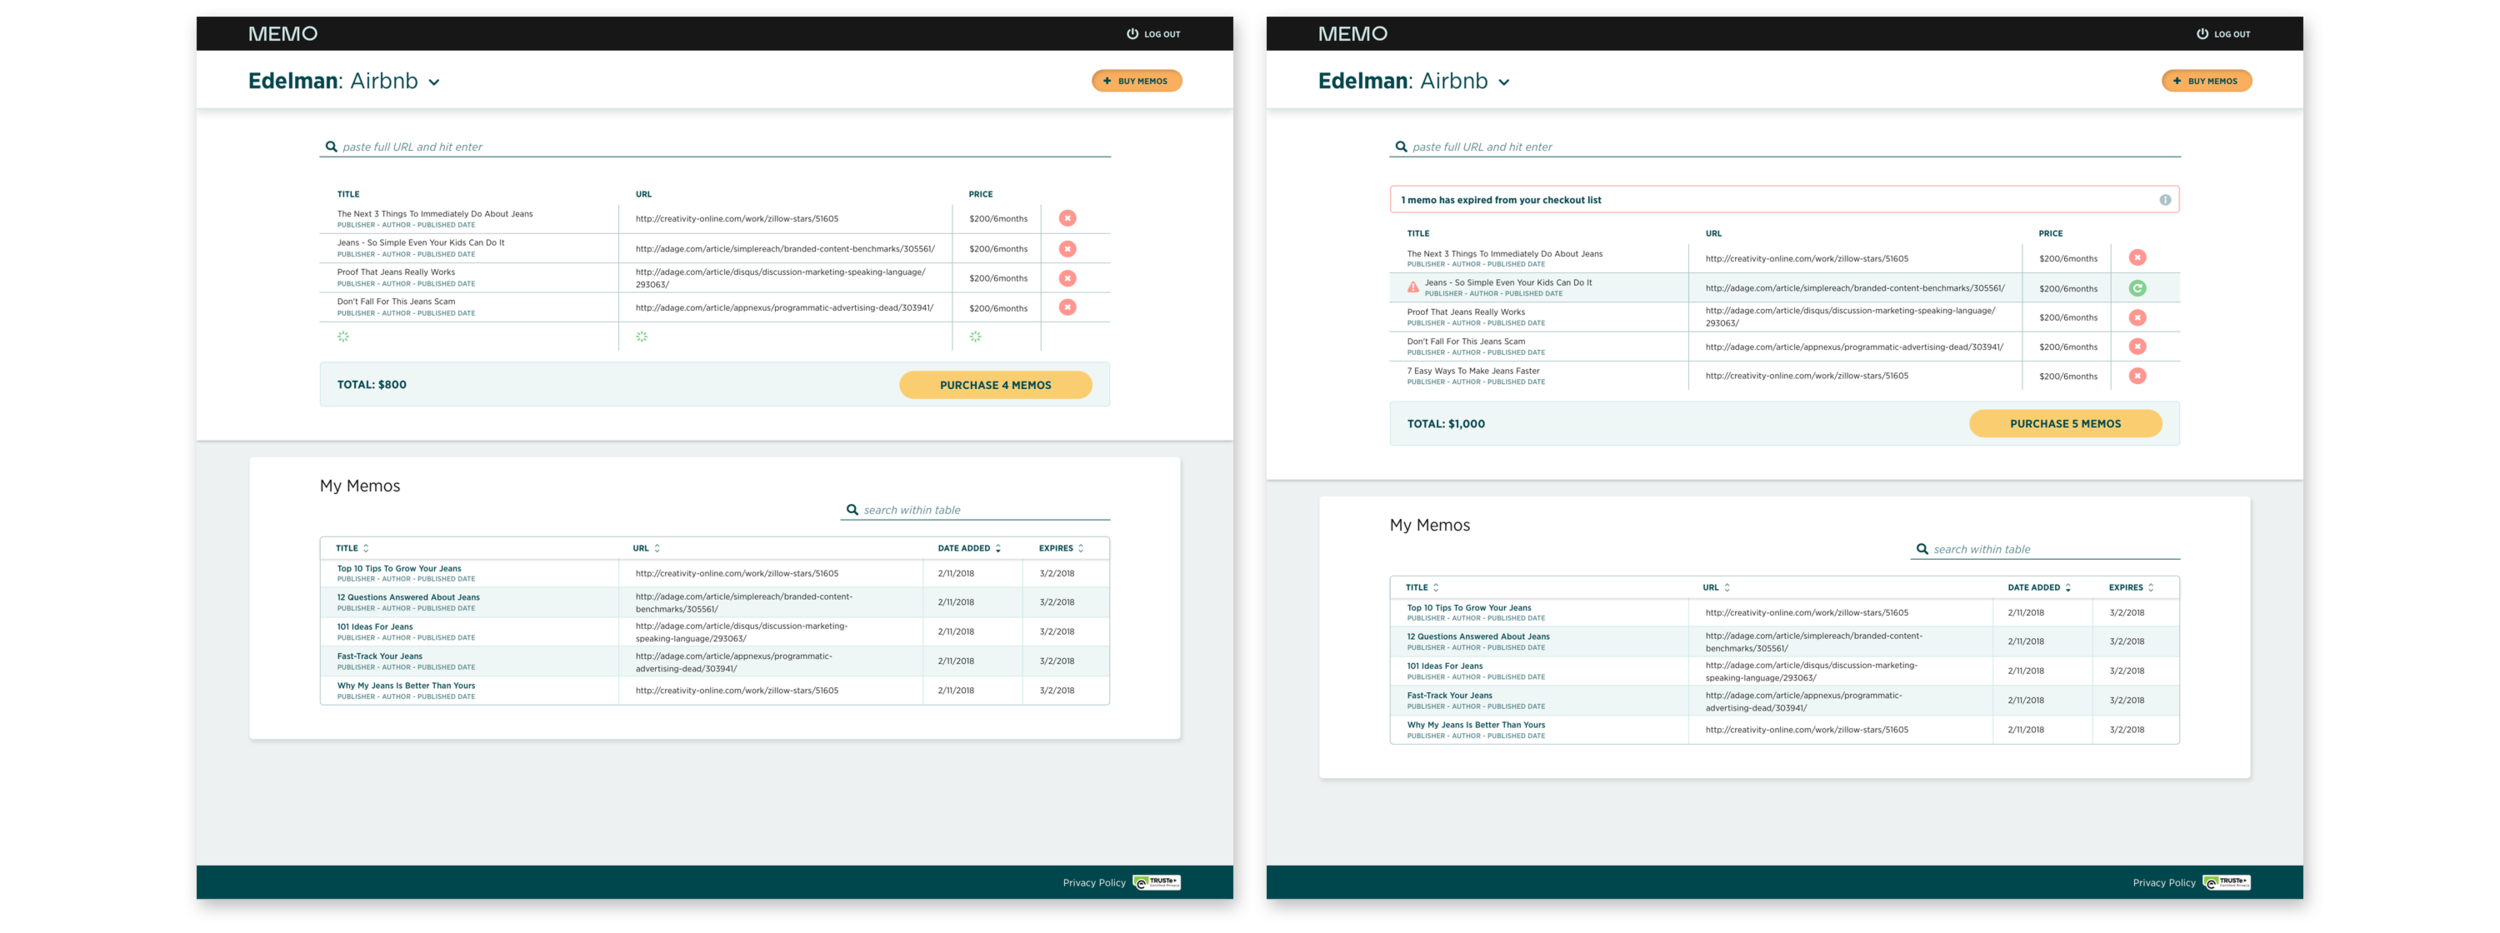
Task: Click Buy Memos on the $800 screen
Action: click(x=1137, y=81)
